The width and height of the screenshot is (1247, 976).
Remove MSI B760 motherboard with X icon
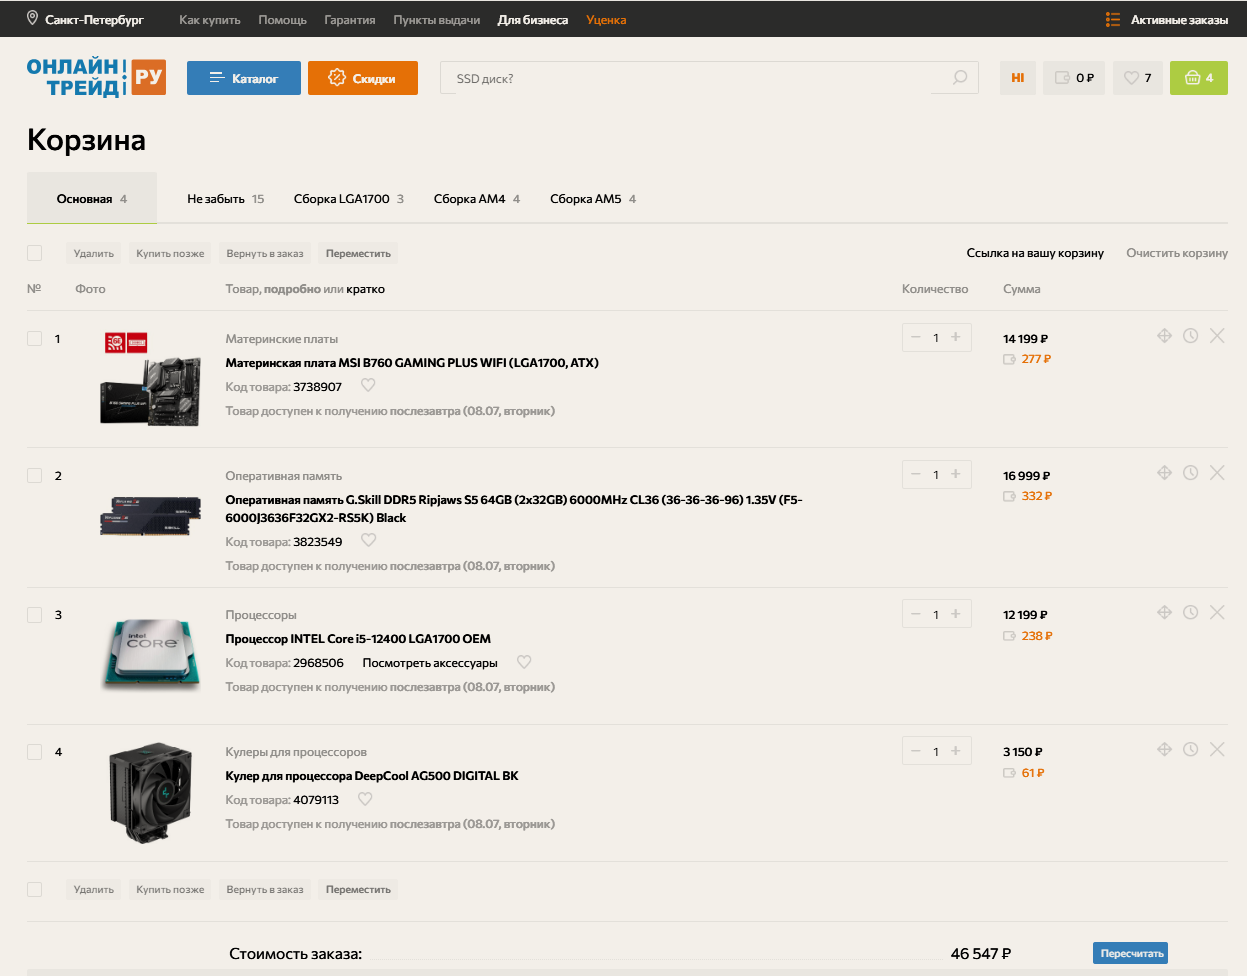point(1217,336)
